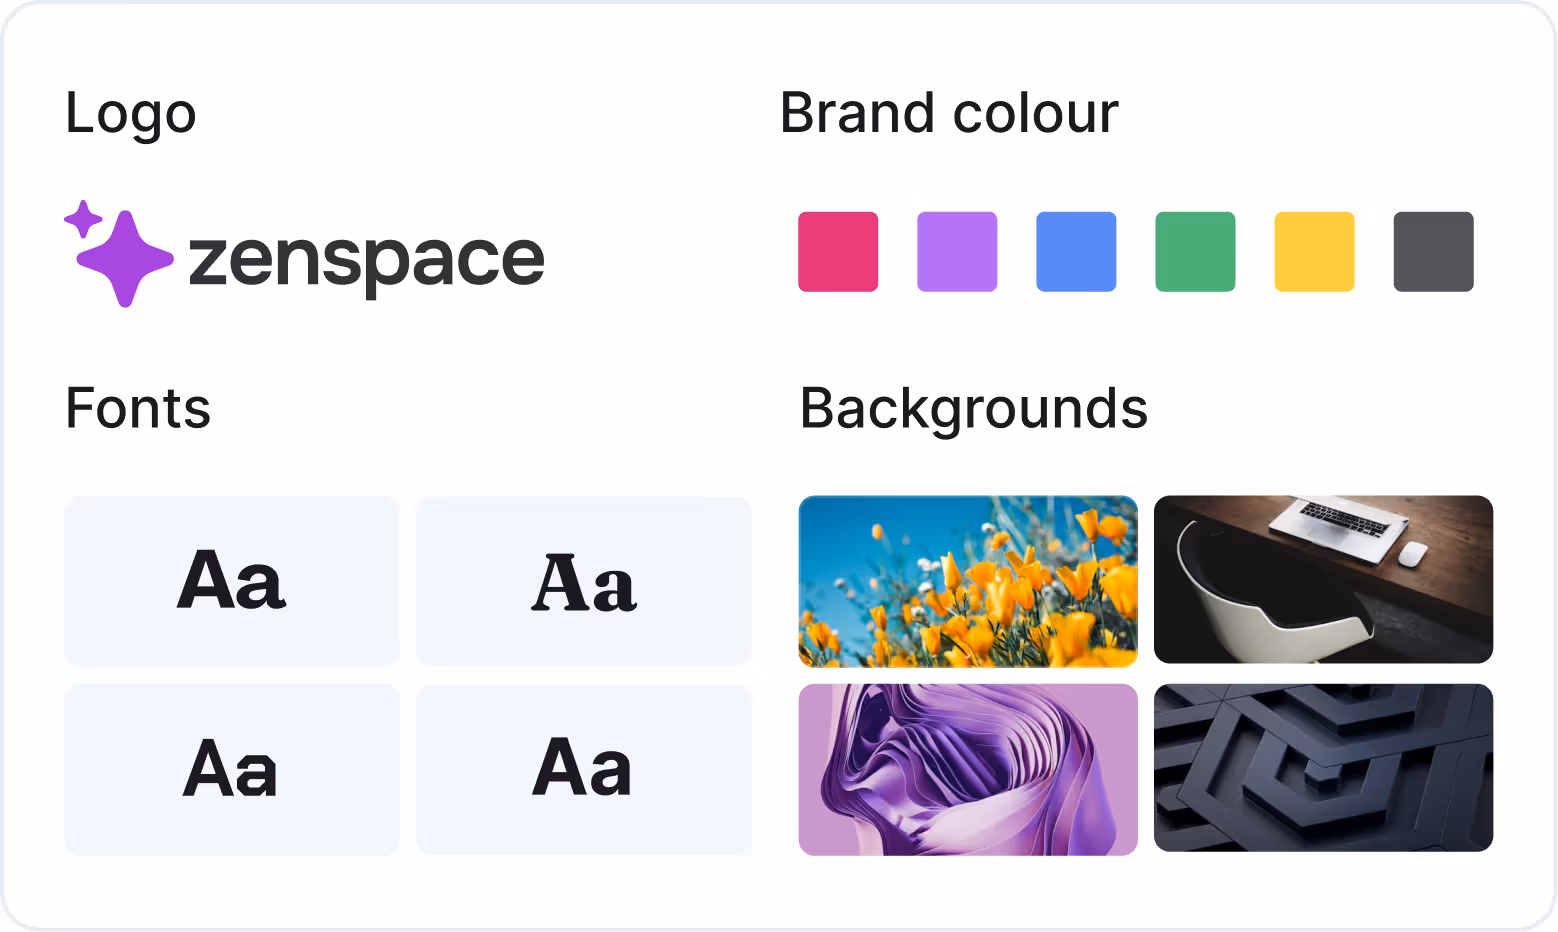Select the bottom-right serif font sample
This screenshot has height=932, width=1558.
click(584, 770)
